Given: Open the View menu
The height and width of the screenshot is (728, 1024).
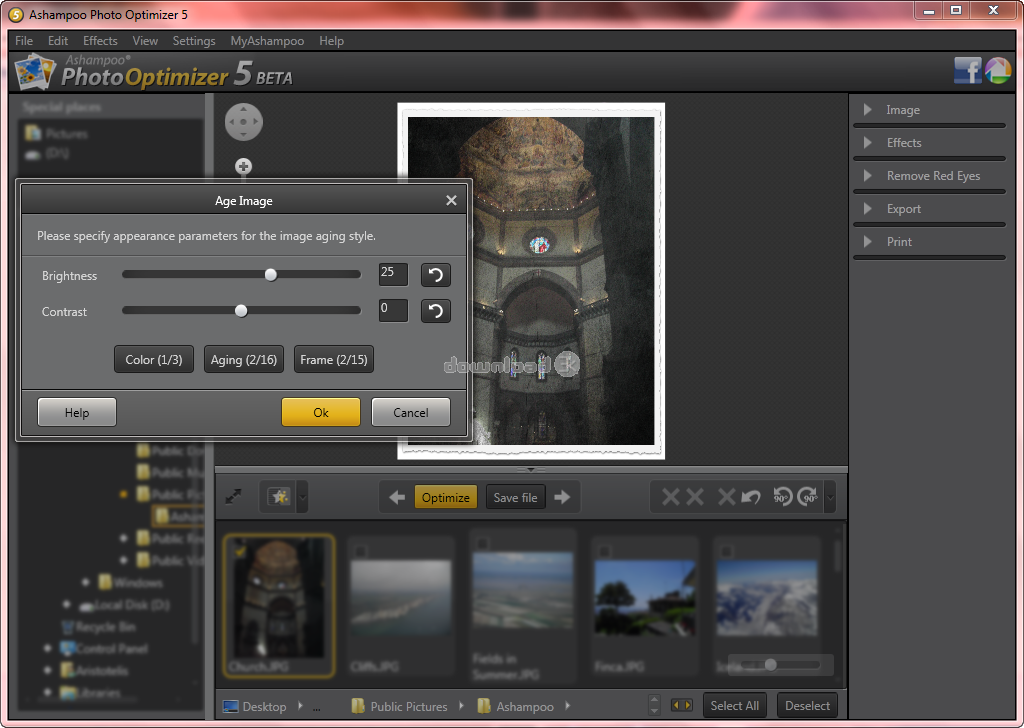Looking at the screenshot, I should click(145, 40).
